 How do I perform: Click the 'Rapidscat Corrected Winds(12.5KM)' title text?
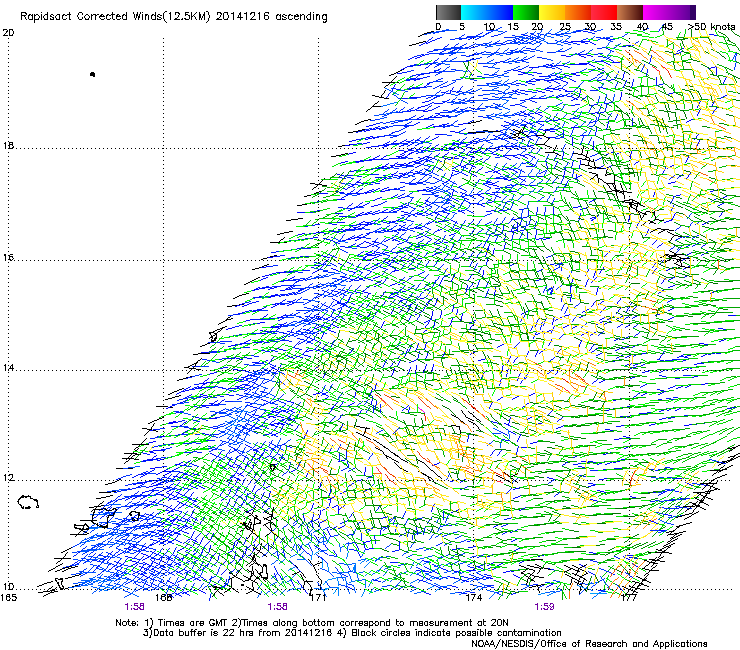pyautogui.click(x=115, y=17)
